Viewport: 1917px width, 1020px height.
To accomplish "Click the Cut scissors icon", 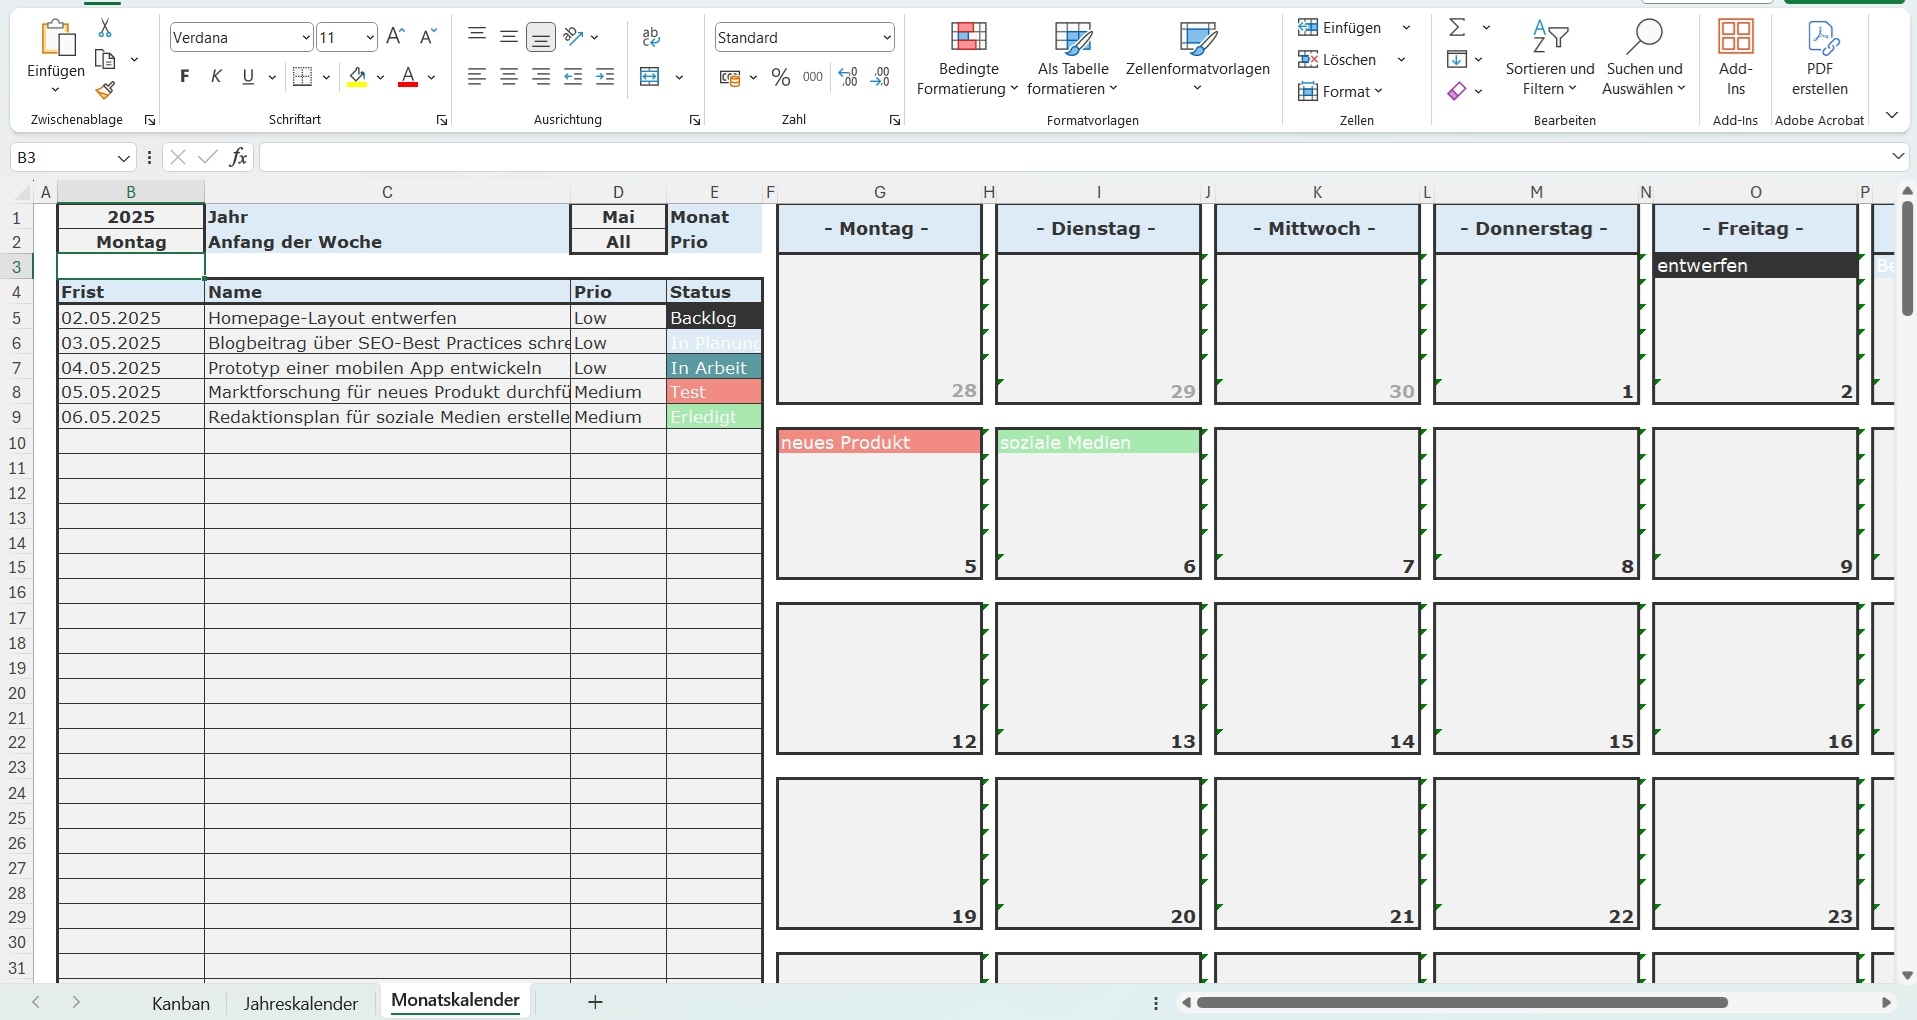I will pyautogui.click(x=104, y=28).
